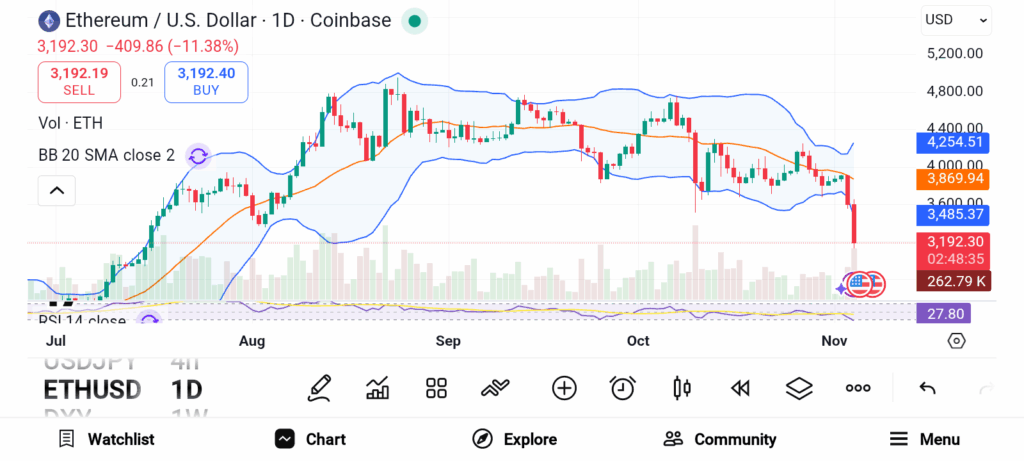
Task: Open the indicators chart icon
Action: click(x=378, y=388)
